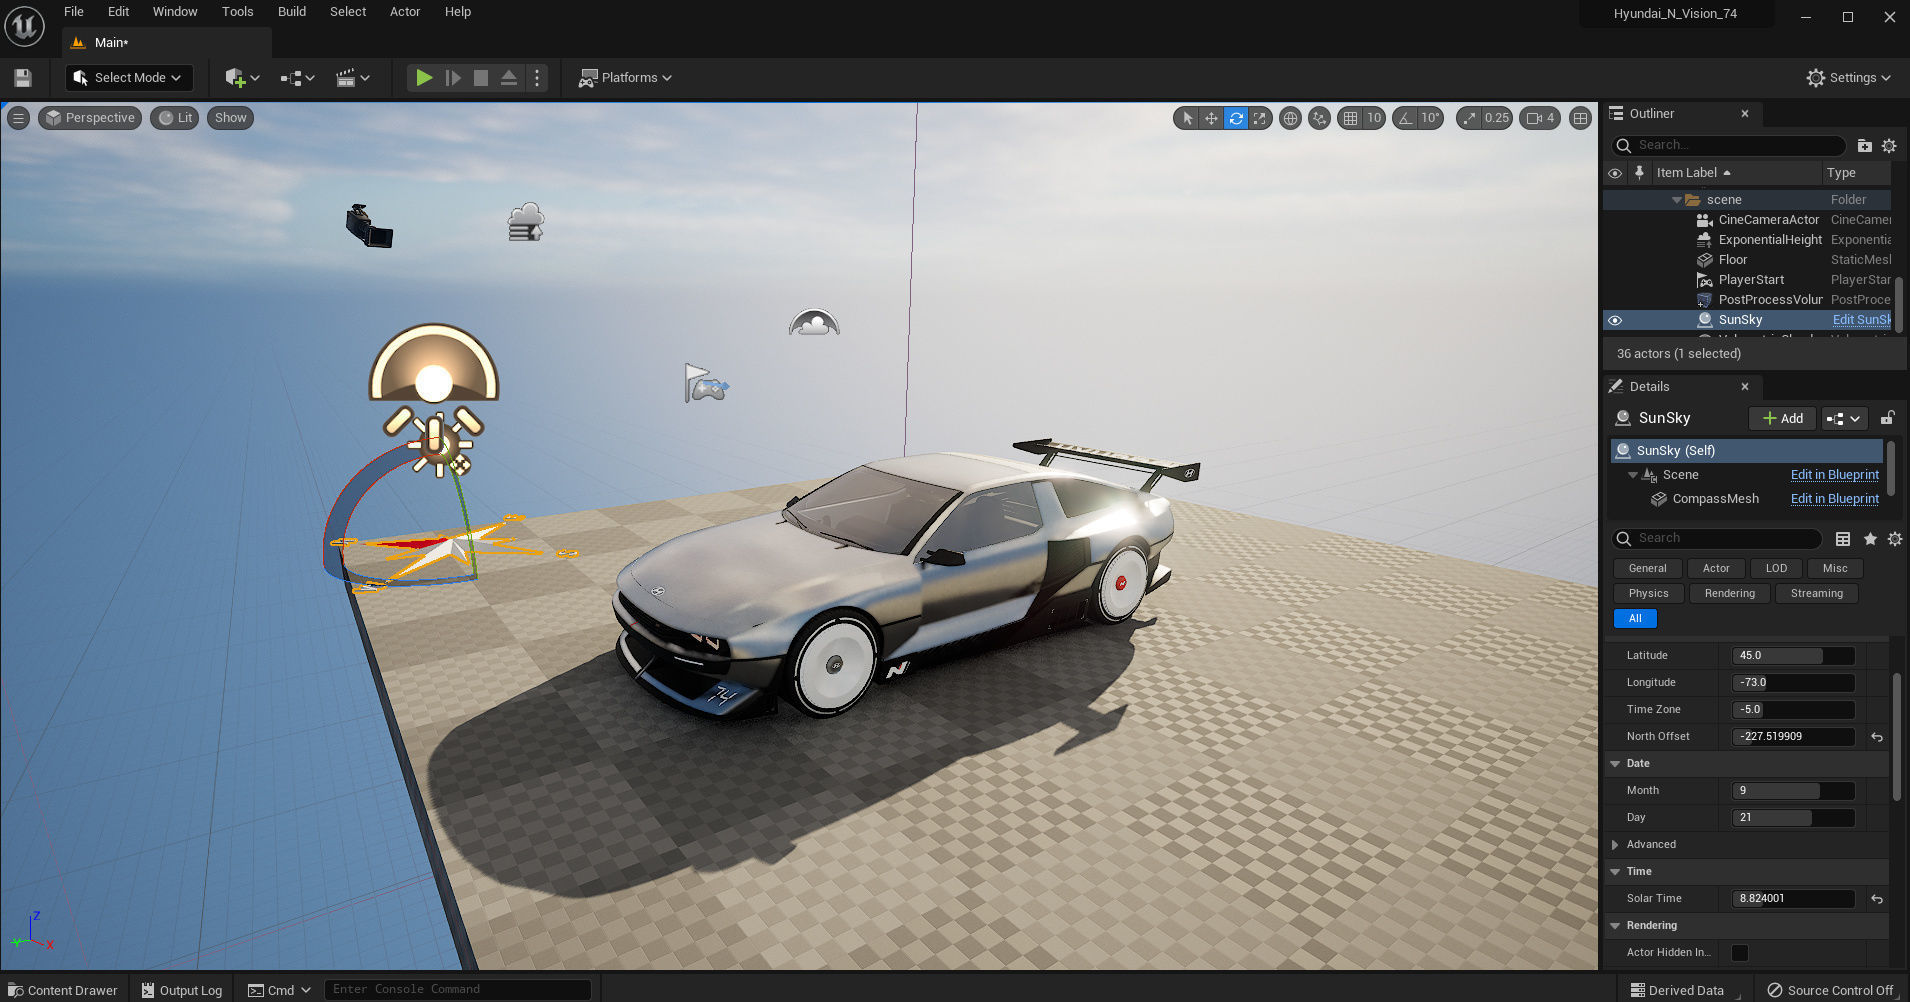Open the Settings dropdown

pyautogui.click(x=1849, y=78)
